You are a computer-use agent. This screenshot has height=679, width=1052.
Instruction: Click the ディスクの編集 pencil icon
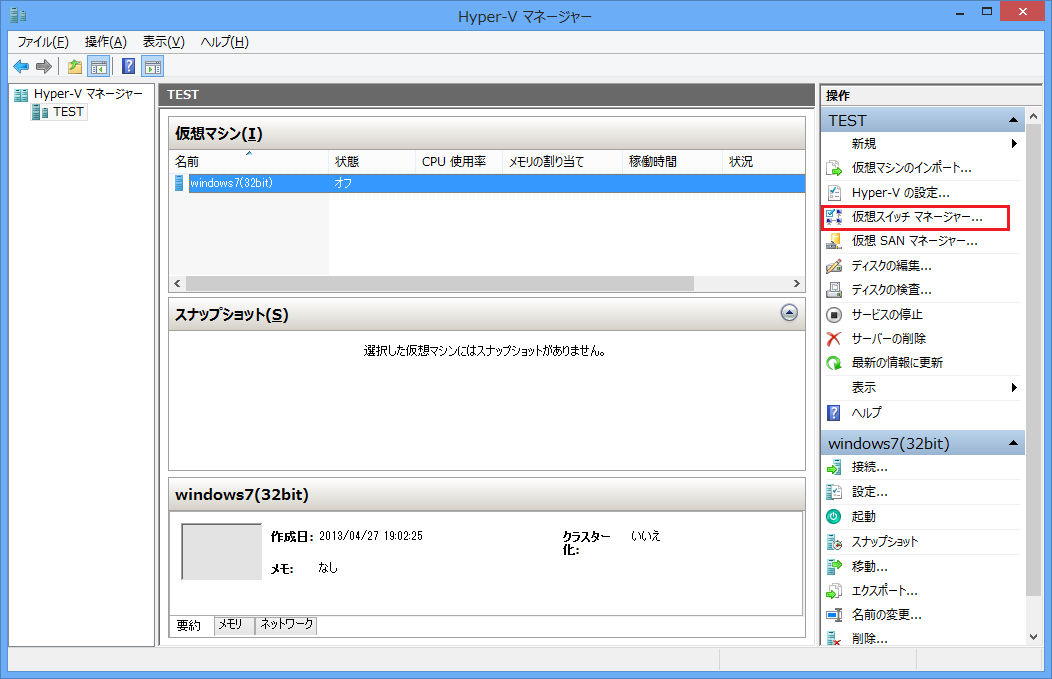click(834, 266)
